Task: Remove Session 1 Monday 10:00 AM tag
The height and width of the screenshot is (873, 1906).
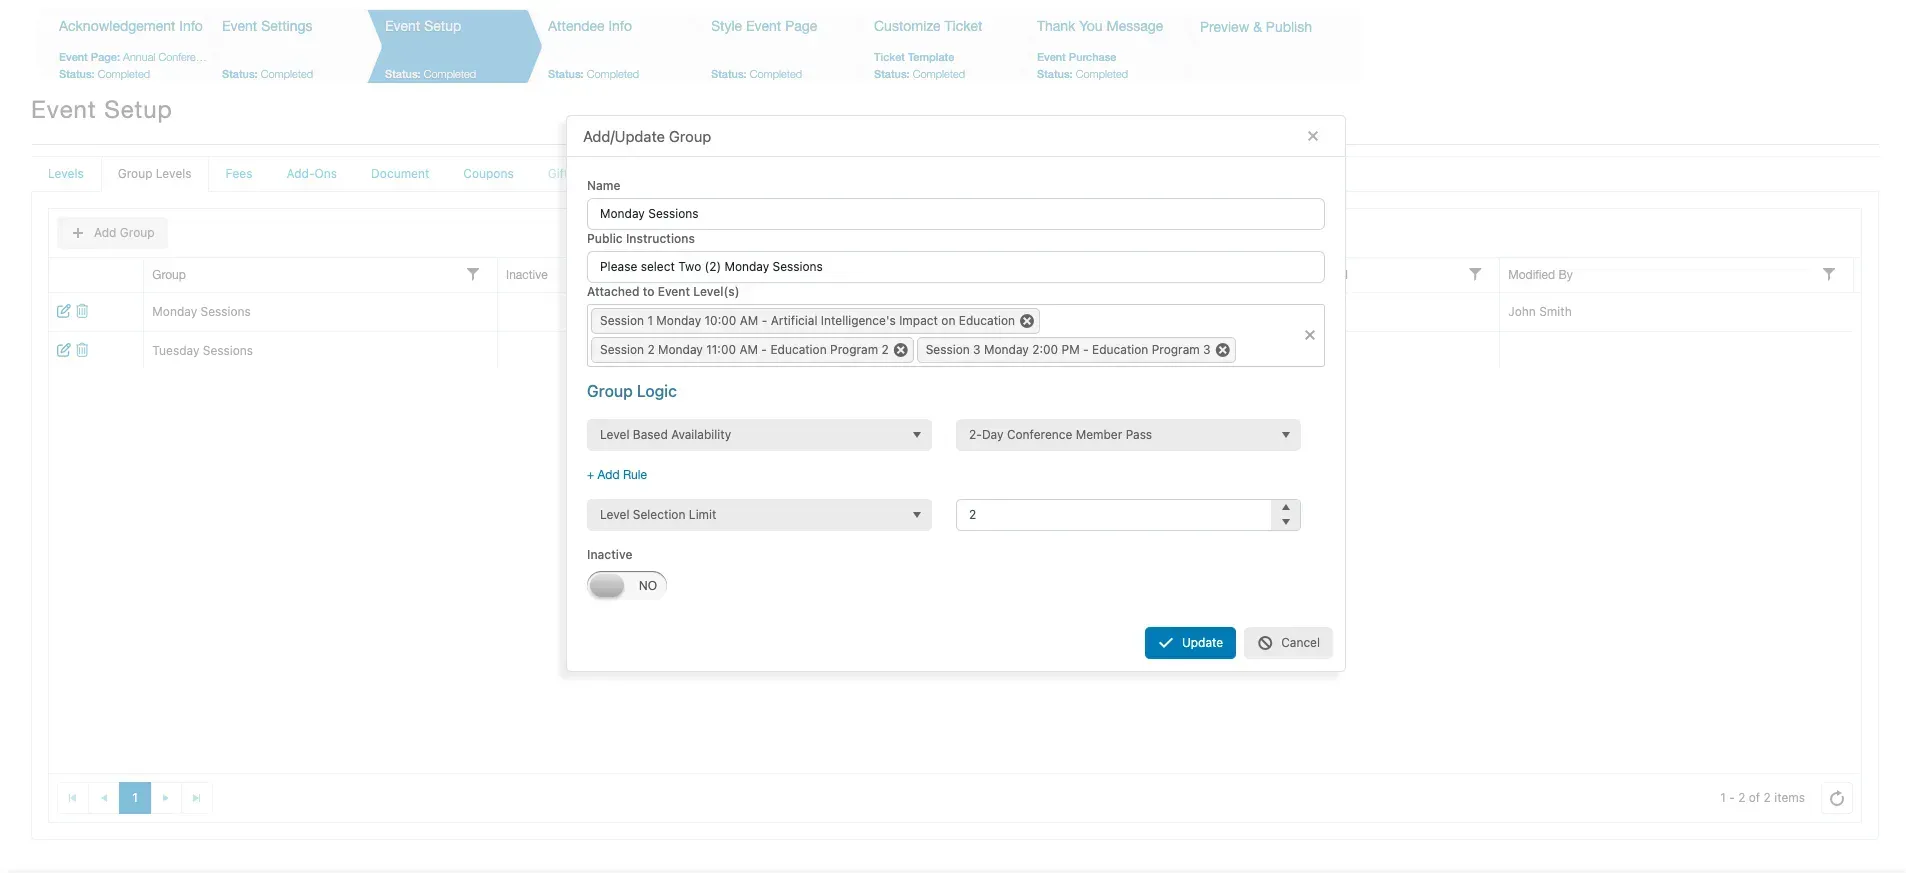Action: 1026,321
